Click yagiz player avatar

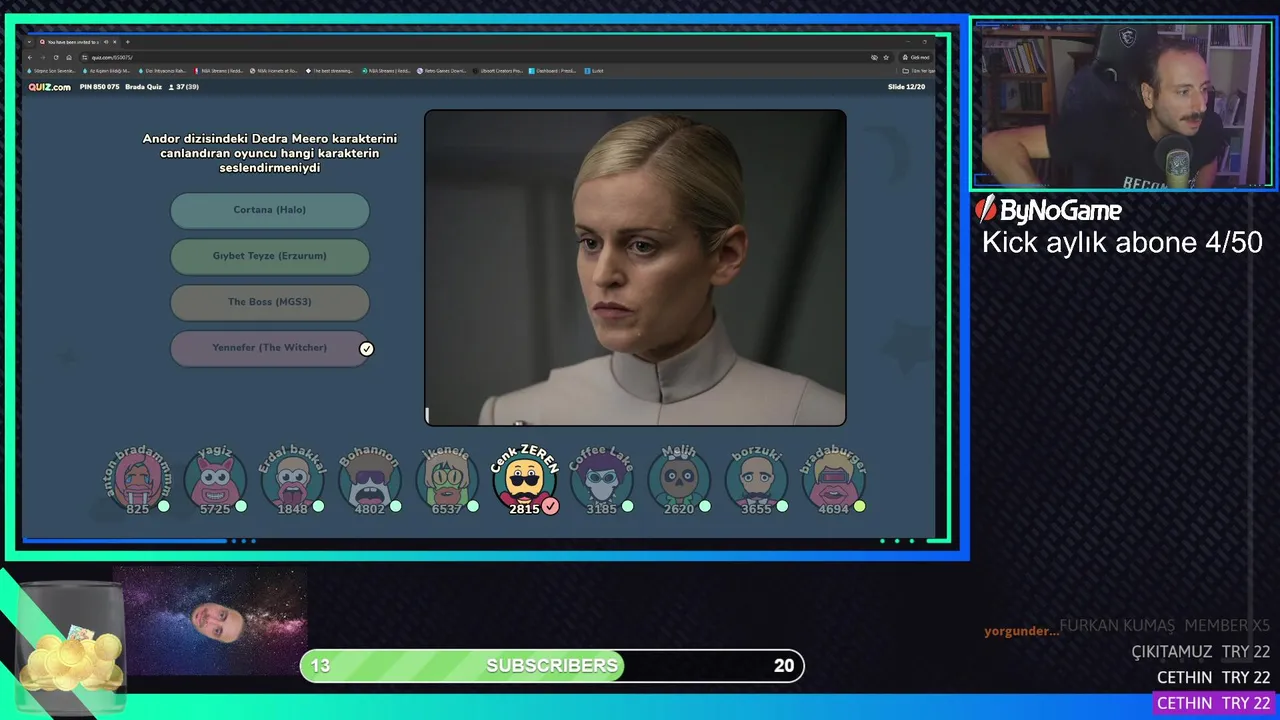tap(215, 480)
